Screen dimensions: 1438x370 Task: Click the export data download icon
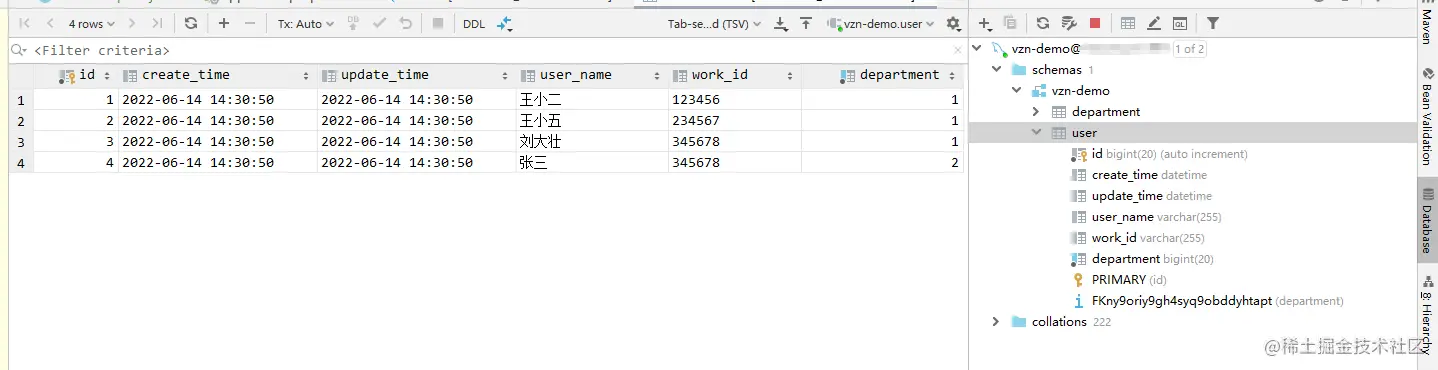(780, 23)
